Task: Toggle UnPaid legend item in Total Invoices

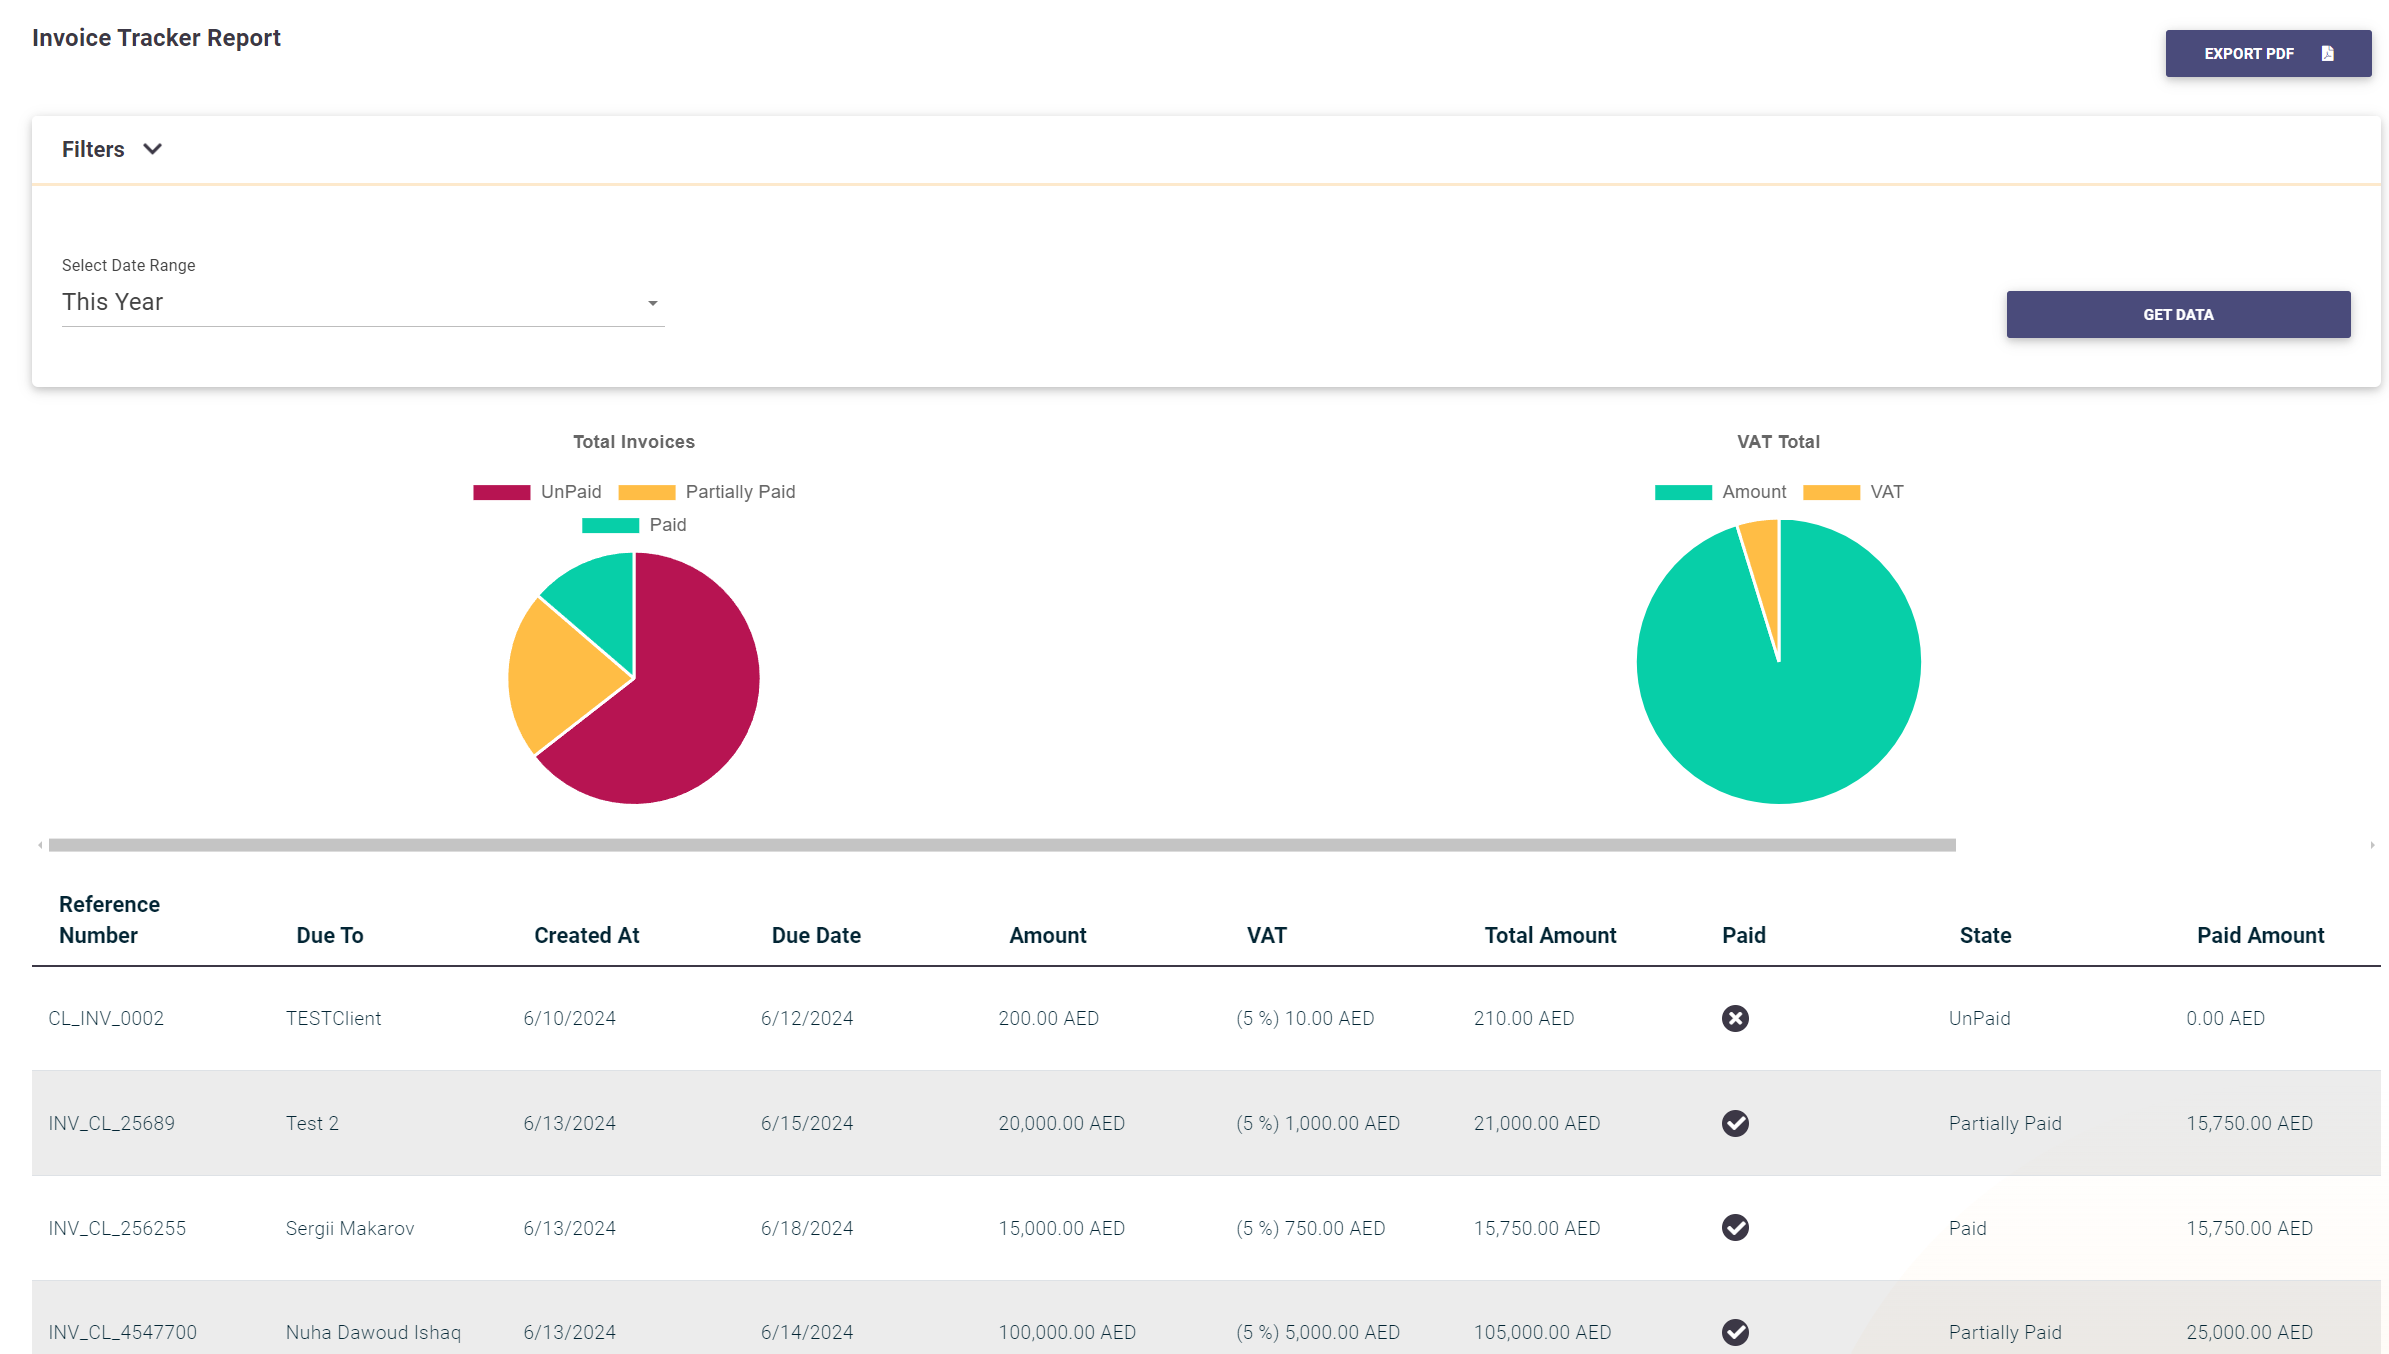Action: (538, 492)
